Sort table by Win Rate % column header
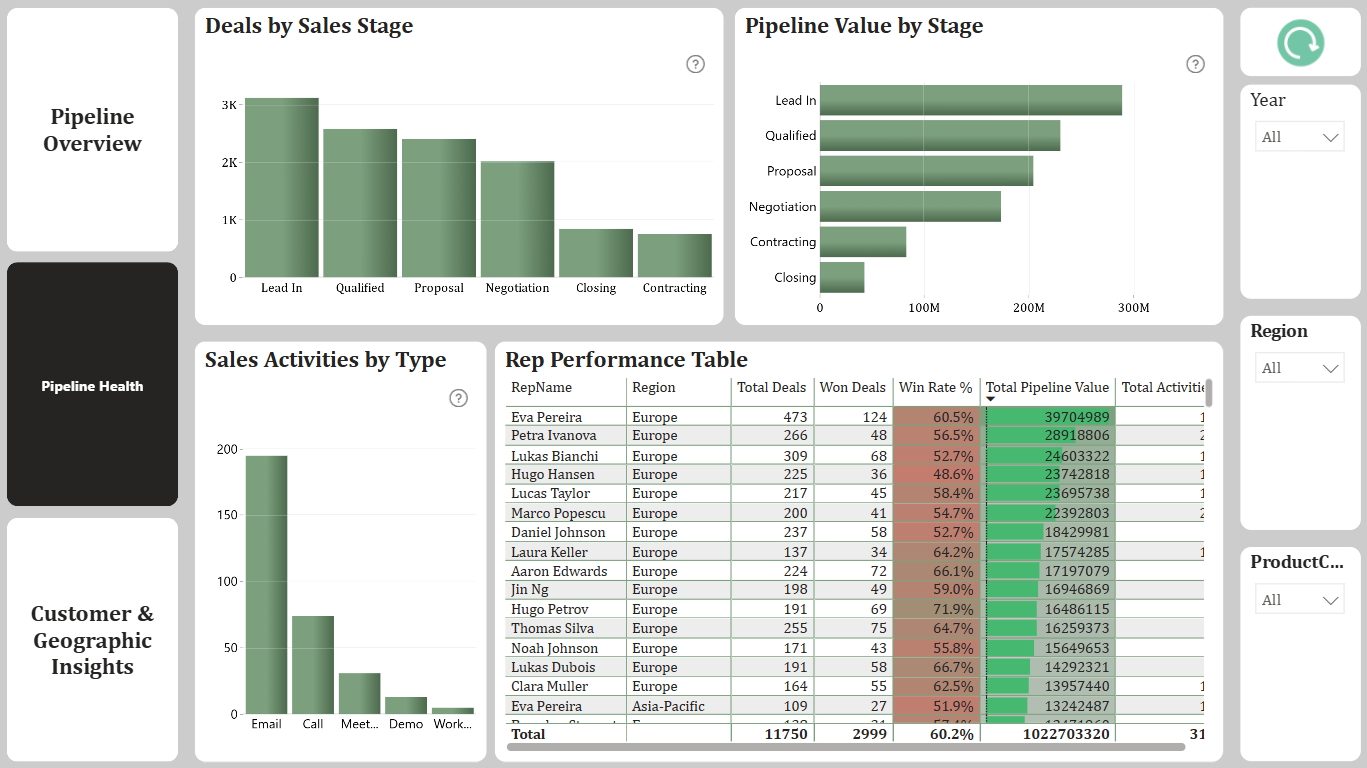 coord(936,388)
